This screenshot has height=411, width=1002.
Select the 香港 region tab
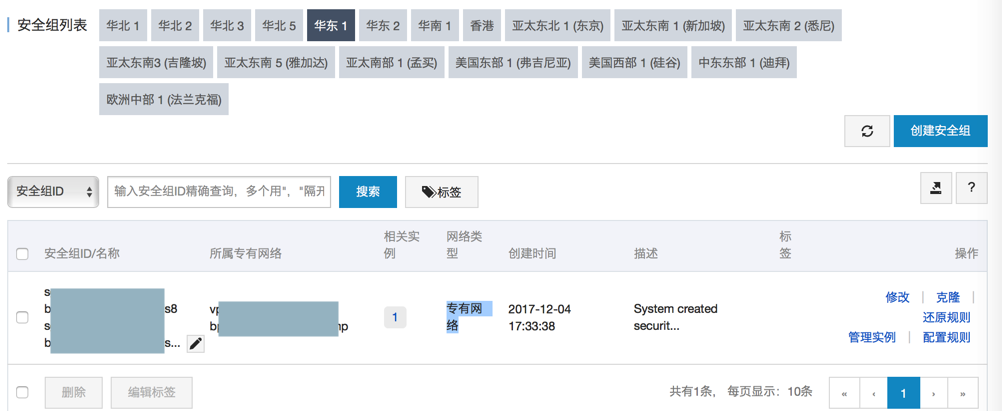click(x=482, y=25)
